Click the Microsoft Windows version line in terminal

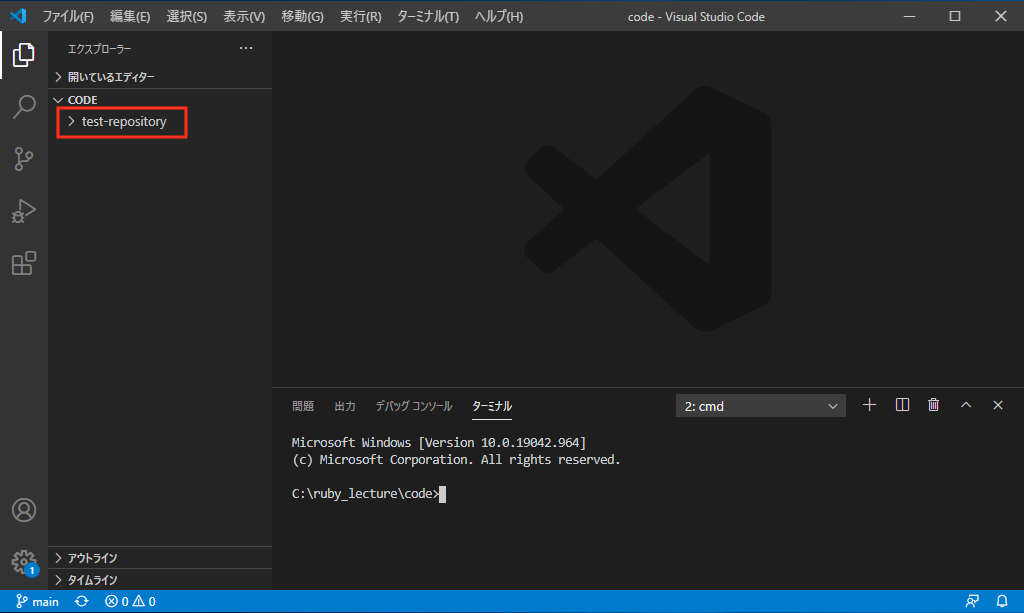439,443
